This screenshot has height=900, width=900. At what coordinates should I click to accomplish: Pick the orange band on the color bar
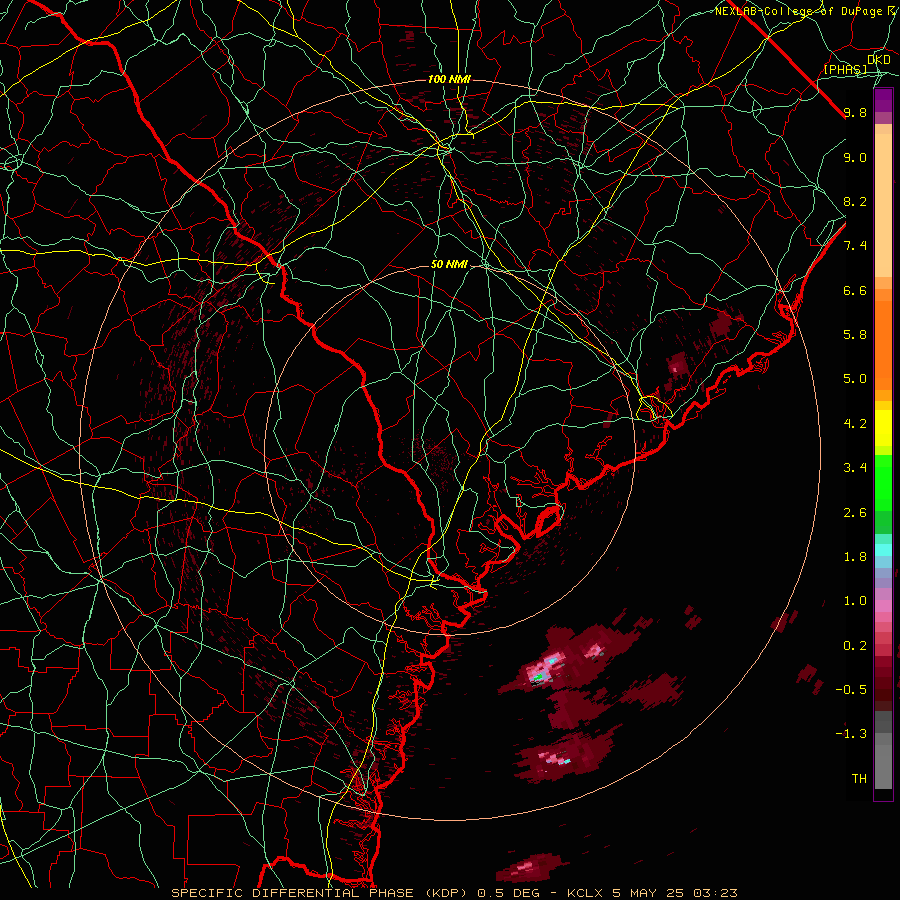883,344
